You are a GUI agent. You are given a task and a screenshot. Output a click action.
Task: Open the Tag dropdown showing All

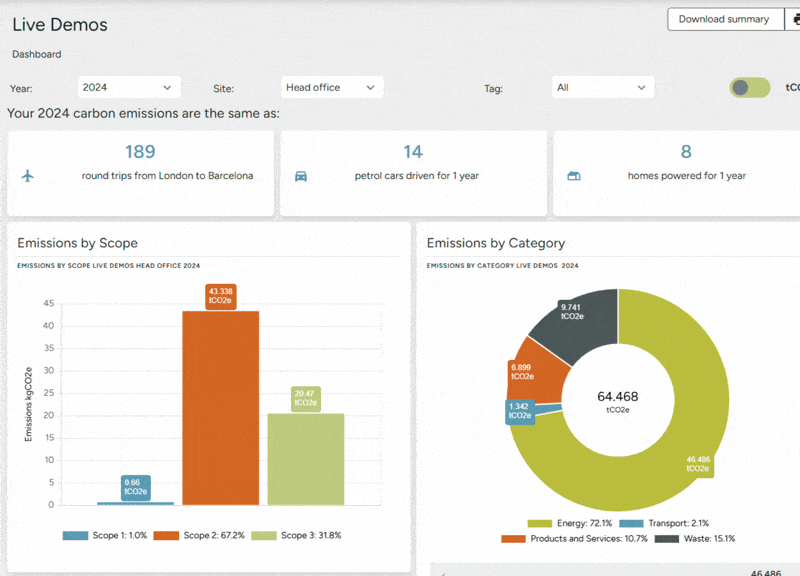(603, 87)
